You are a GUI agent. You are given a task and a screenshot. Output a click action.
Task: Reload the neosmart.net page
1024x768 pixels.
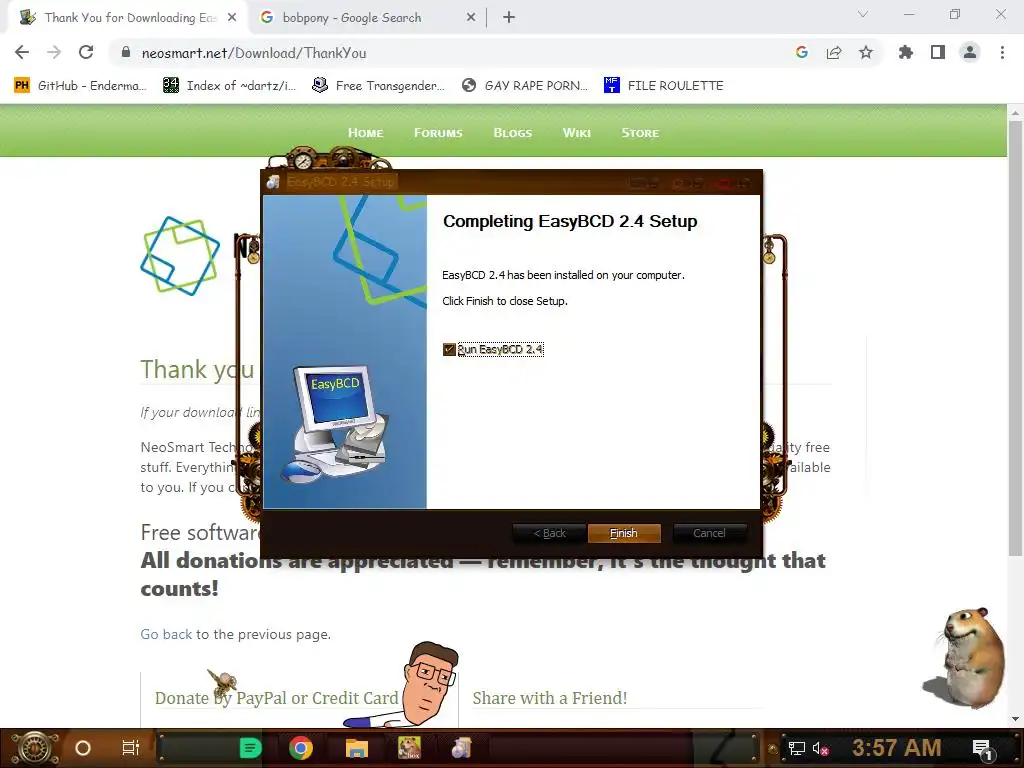[x=86, y=52]
